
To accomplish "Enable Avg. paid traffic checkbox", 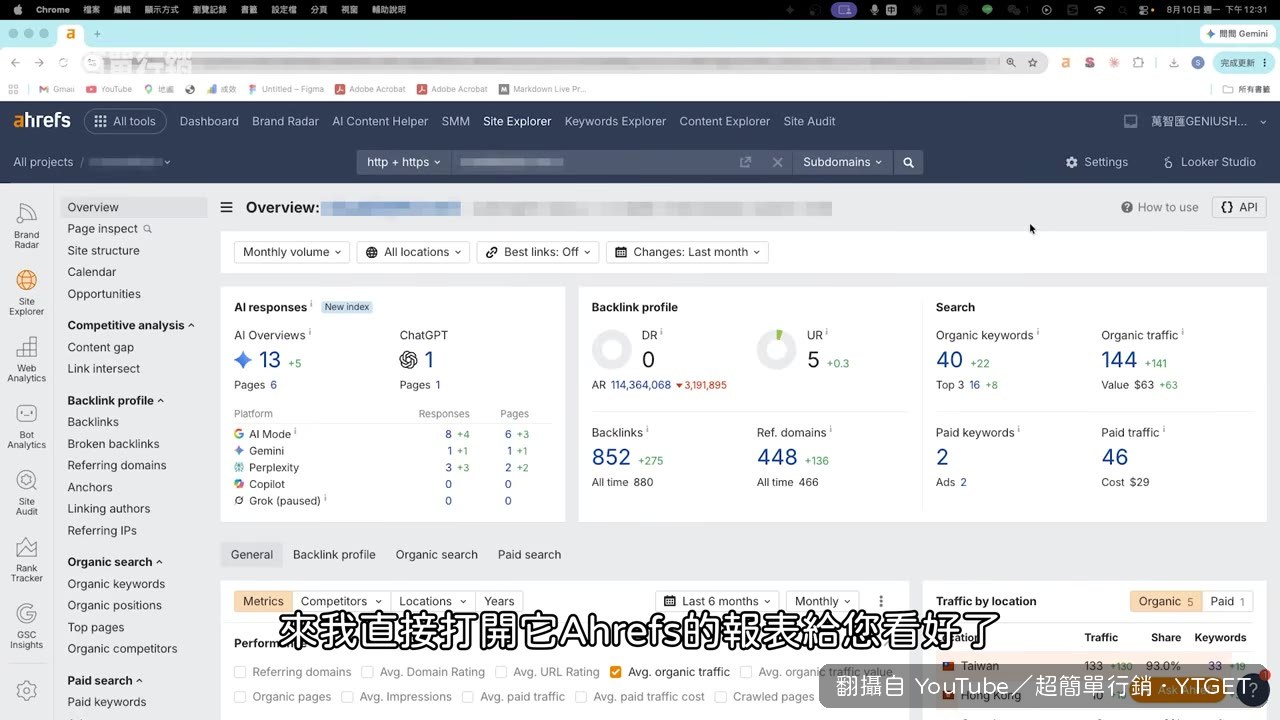I will click(x=467, y=697).
